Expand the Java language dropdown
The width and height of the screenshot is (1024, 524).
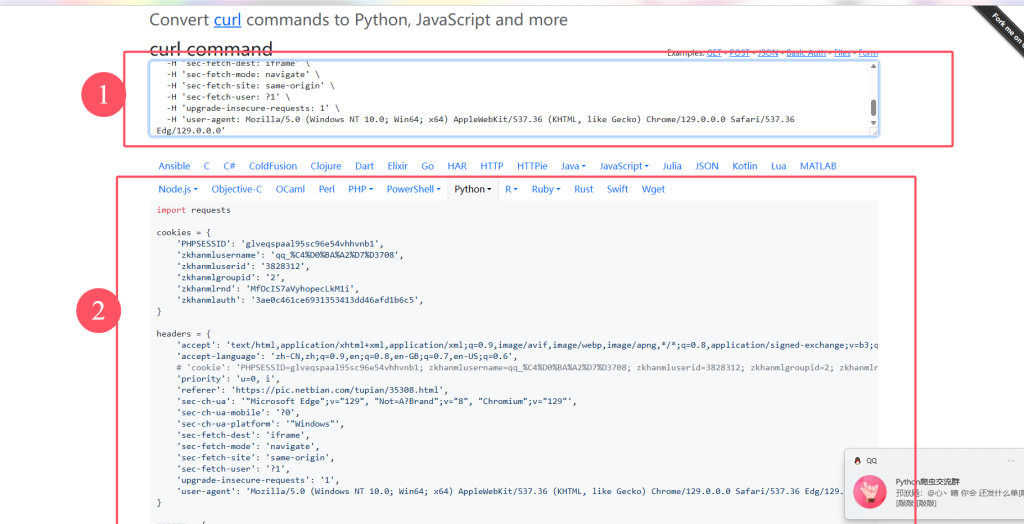573,166
